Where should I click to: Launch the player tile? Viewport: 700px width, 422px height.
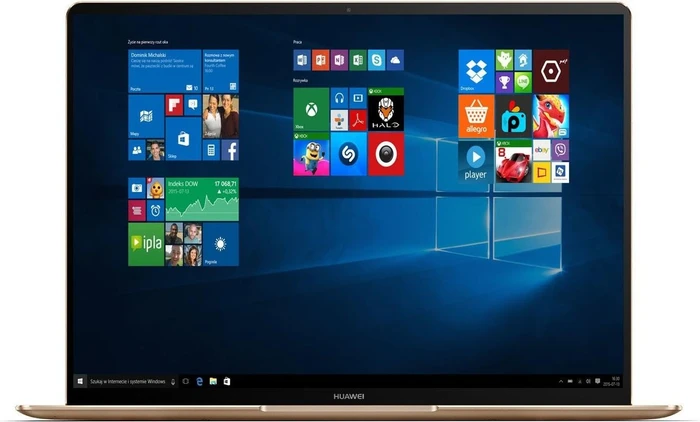tap(476, 161)
